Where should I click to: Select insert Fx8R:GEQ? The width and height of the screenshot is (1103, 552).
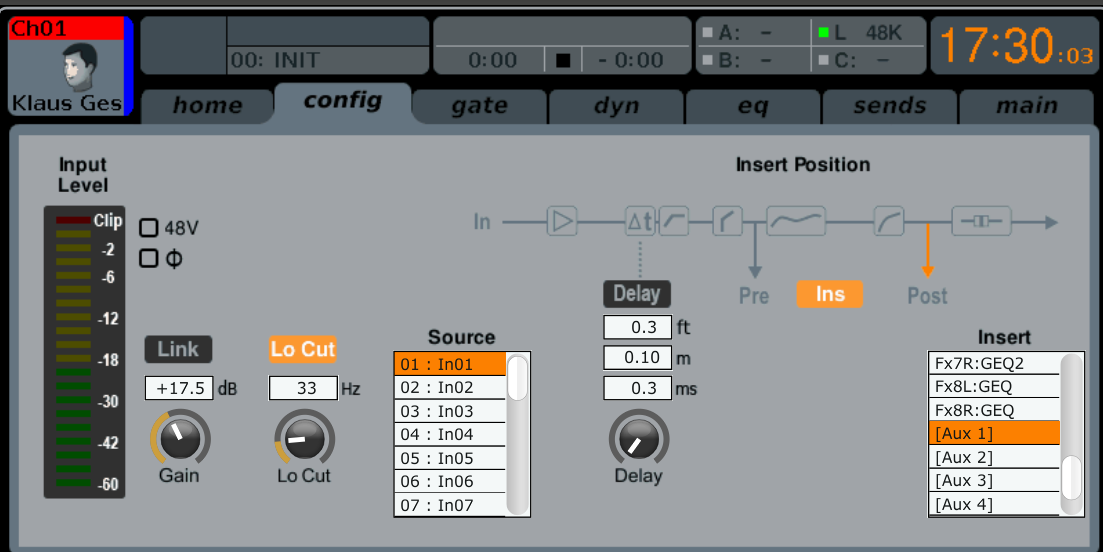pos(994,410)
